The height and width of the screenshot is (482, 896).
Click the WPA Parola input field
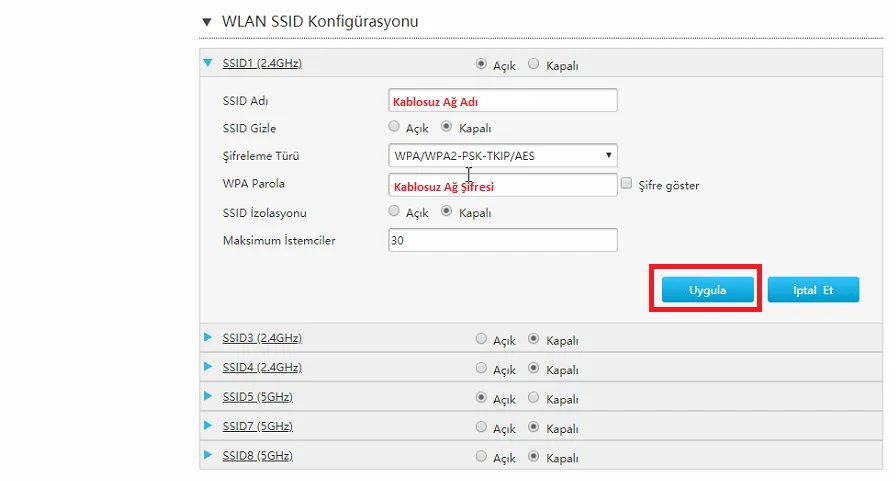(503, 185)
